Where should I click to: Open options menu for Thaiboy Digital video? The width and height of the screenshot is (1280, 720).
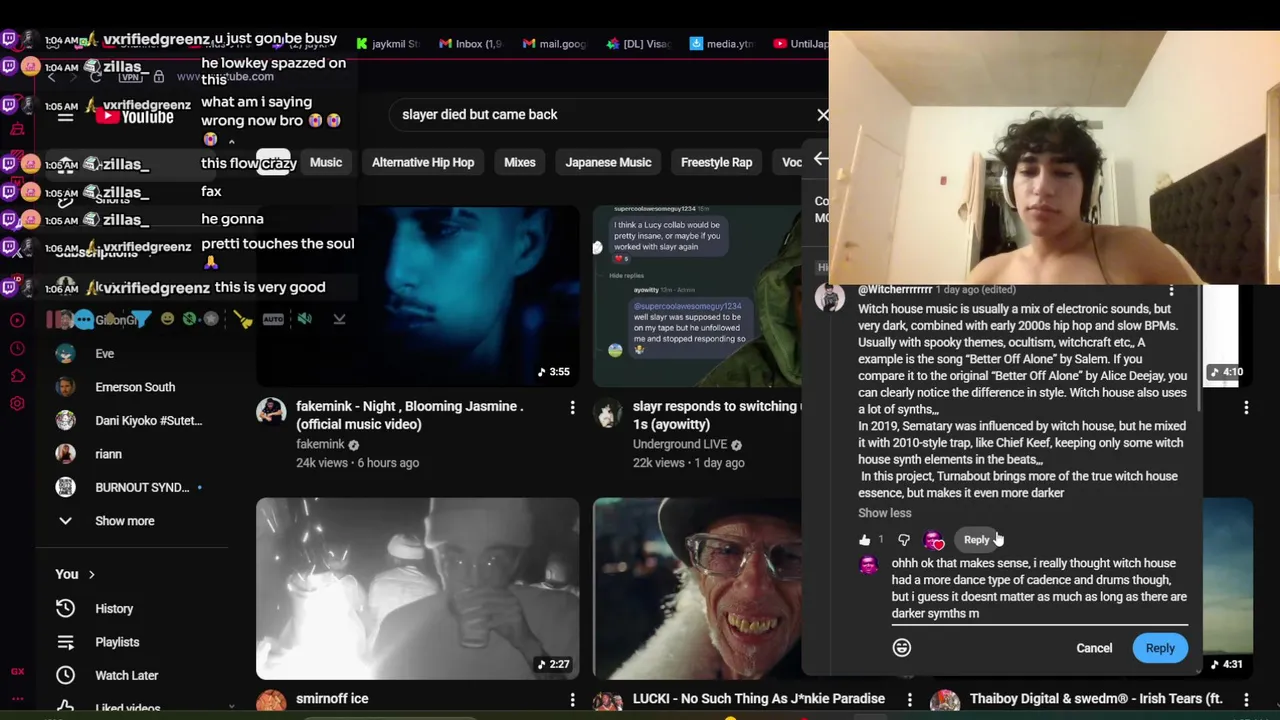pos(1246,699)
